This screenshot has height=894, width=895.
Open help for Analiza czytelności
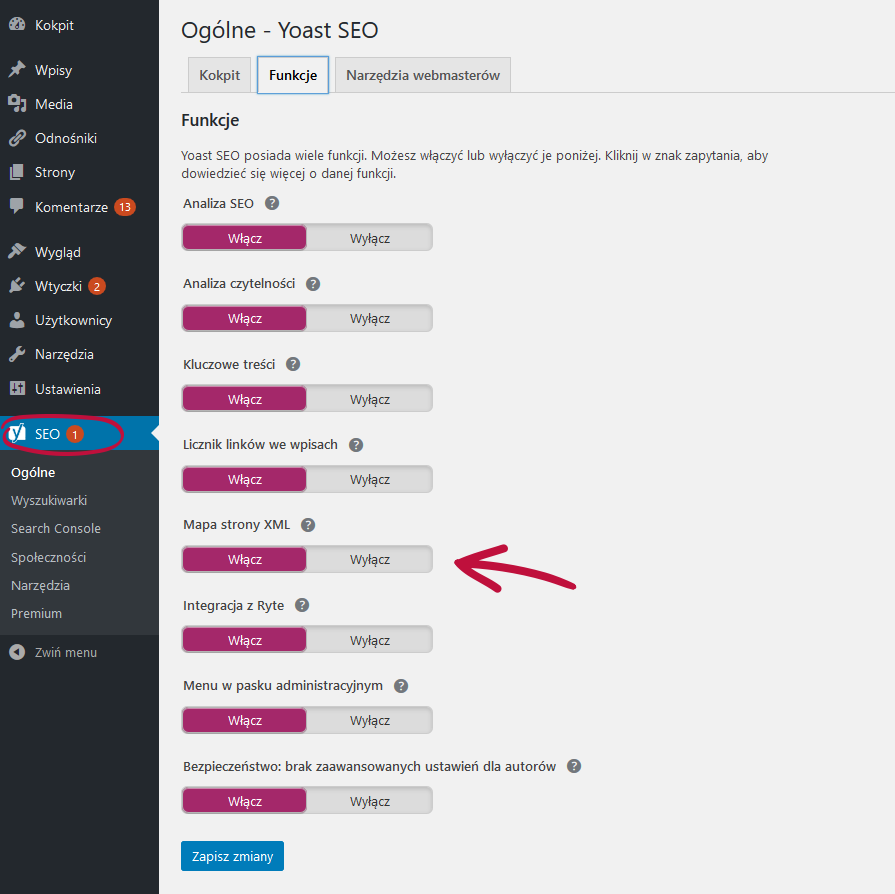[x=313, y=283]
